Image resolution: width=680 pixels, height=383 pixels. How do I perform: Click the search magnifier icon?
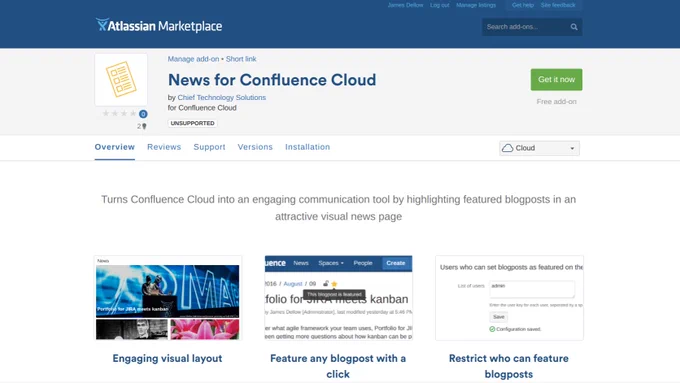coord(574,27)
